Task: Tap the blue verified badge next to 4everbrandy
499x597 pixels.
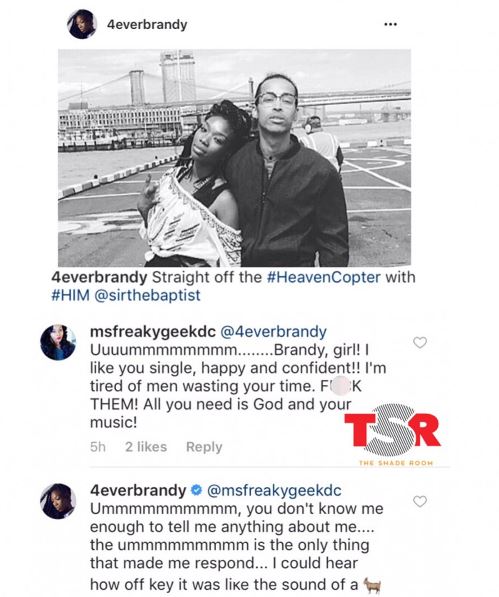Action: point(196,490)
